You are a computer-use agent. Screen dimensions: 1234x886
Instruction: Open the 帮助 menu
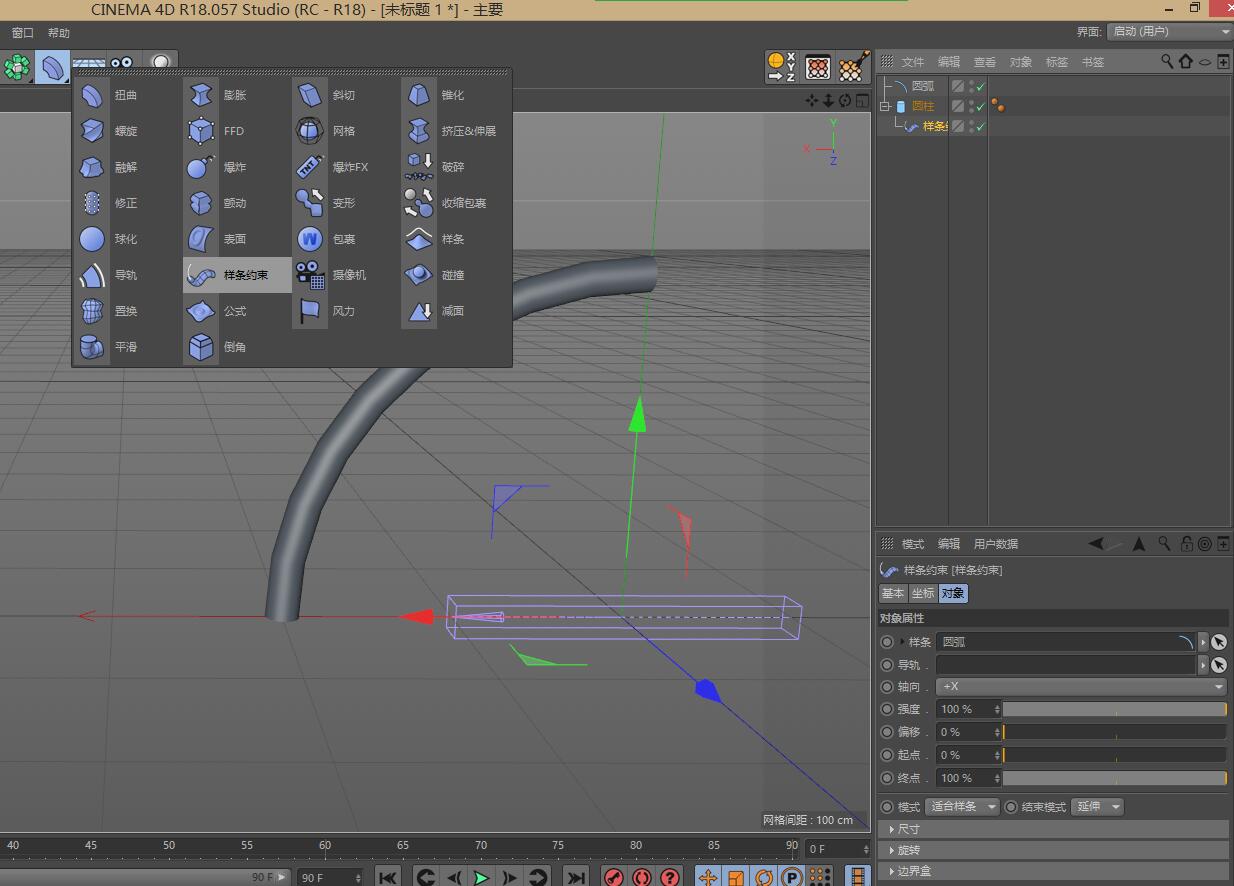[x=59, y=33]
